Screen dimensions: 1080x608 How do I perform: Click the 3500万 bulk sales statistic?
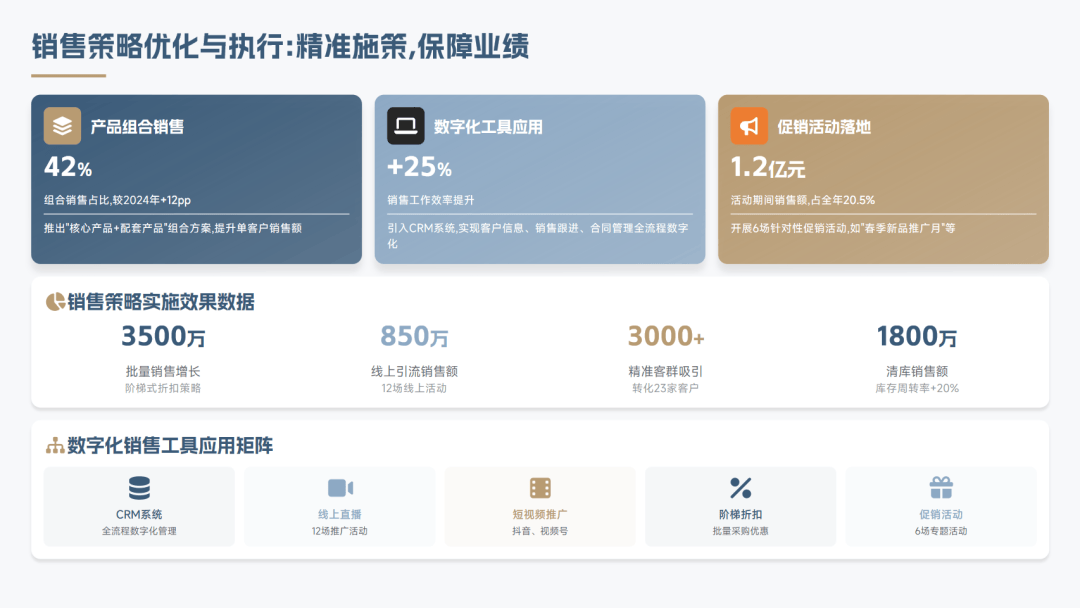[163, 337]
